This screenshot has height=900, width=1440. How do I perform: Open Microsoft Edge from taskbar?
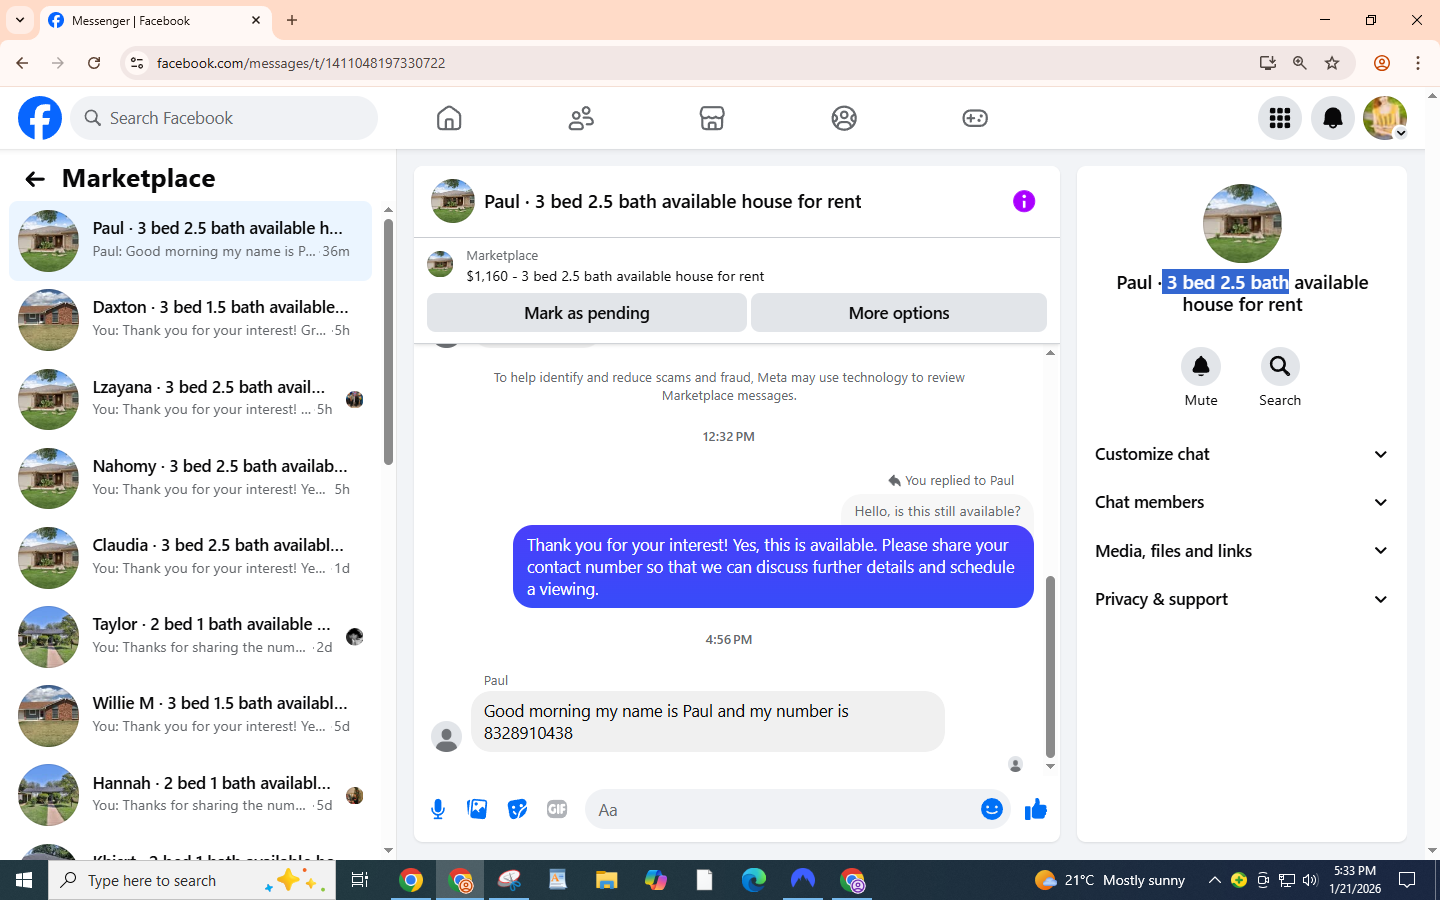click(x=754, y=880)
